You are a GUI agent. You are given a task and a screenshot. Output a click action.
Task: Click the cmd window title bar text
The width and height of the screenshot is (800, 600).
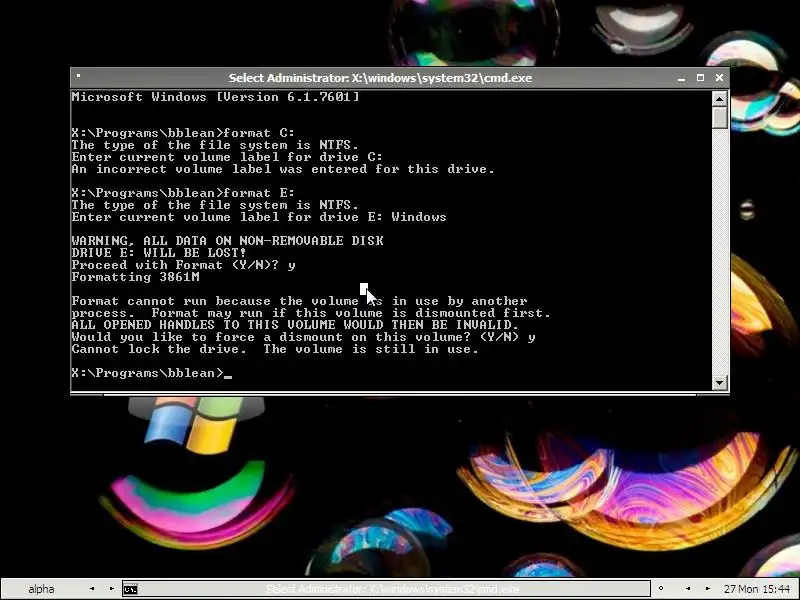pos(380,78)
